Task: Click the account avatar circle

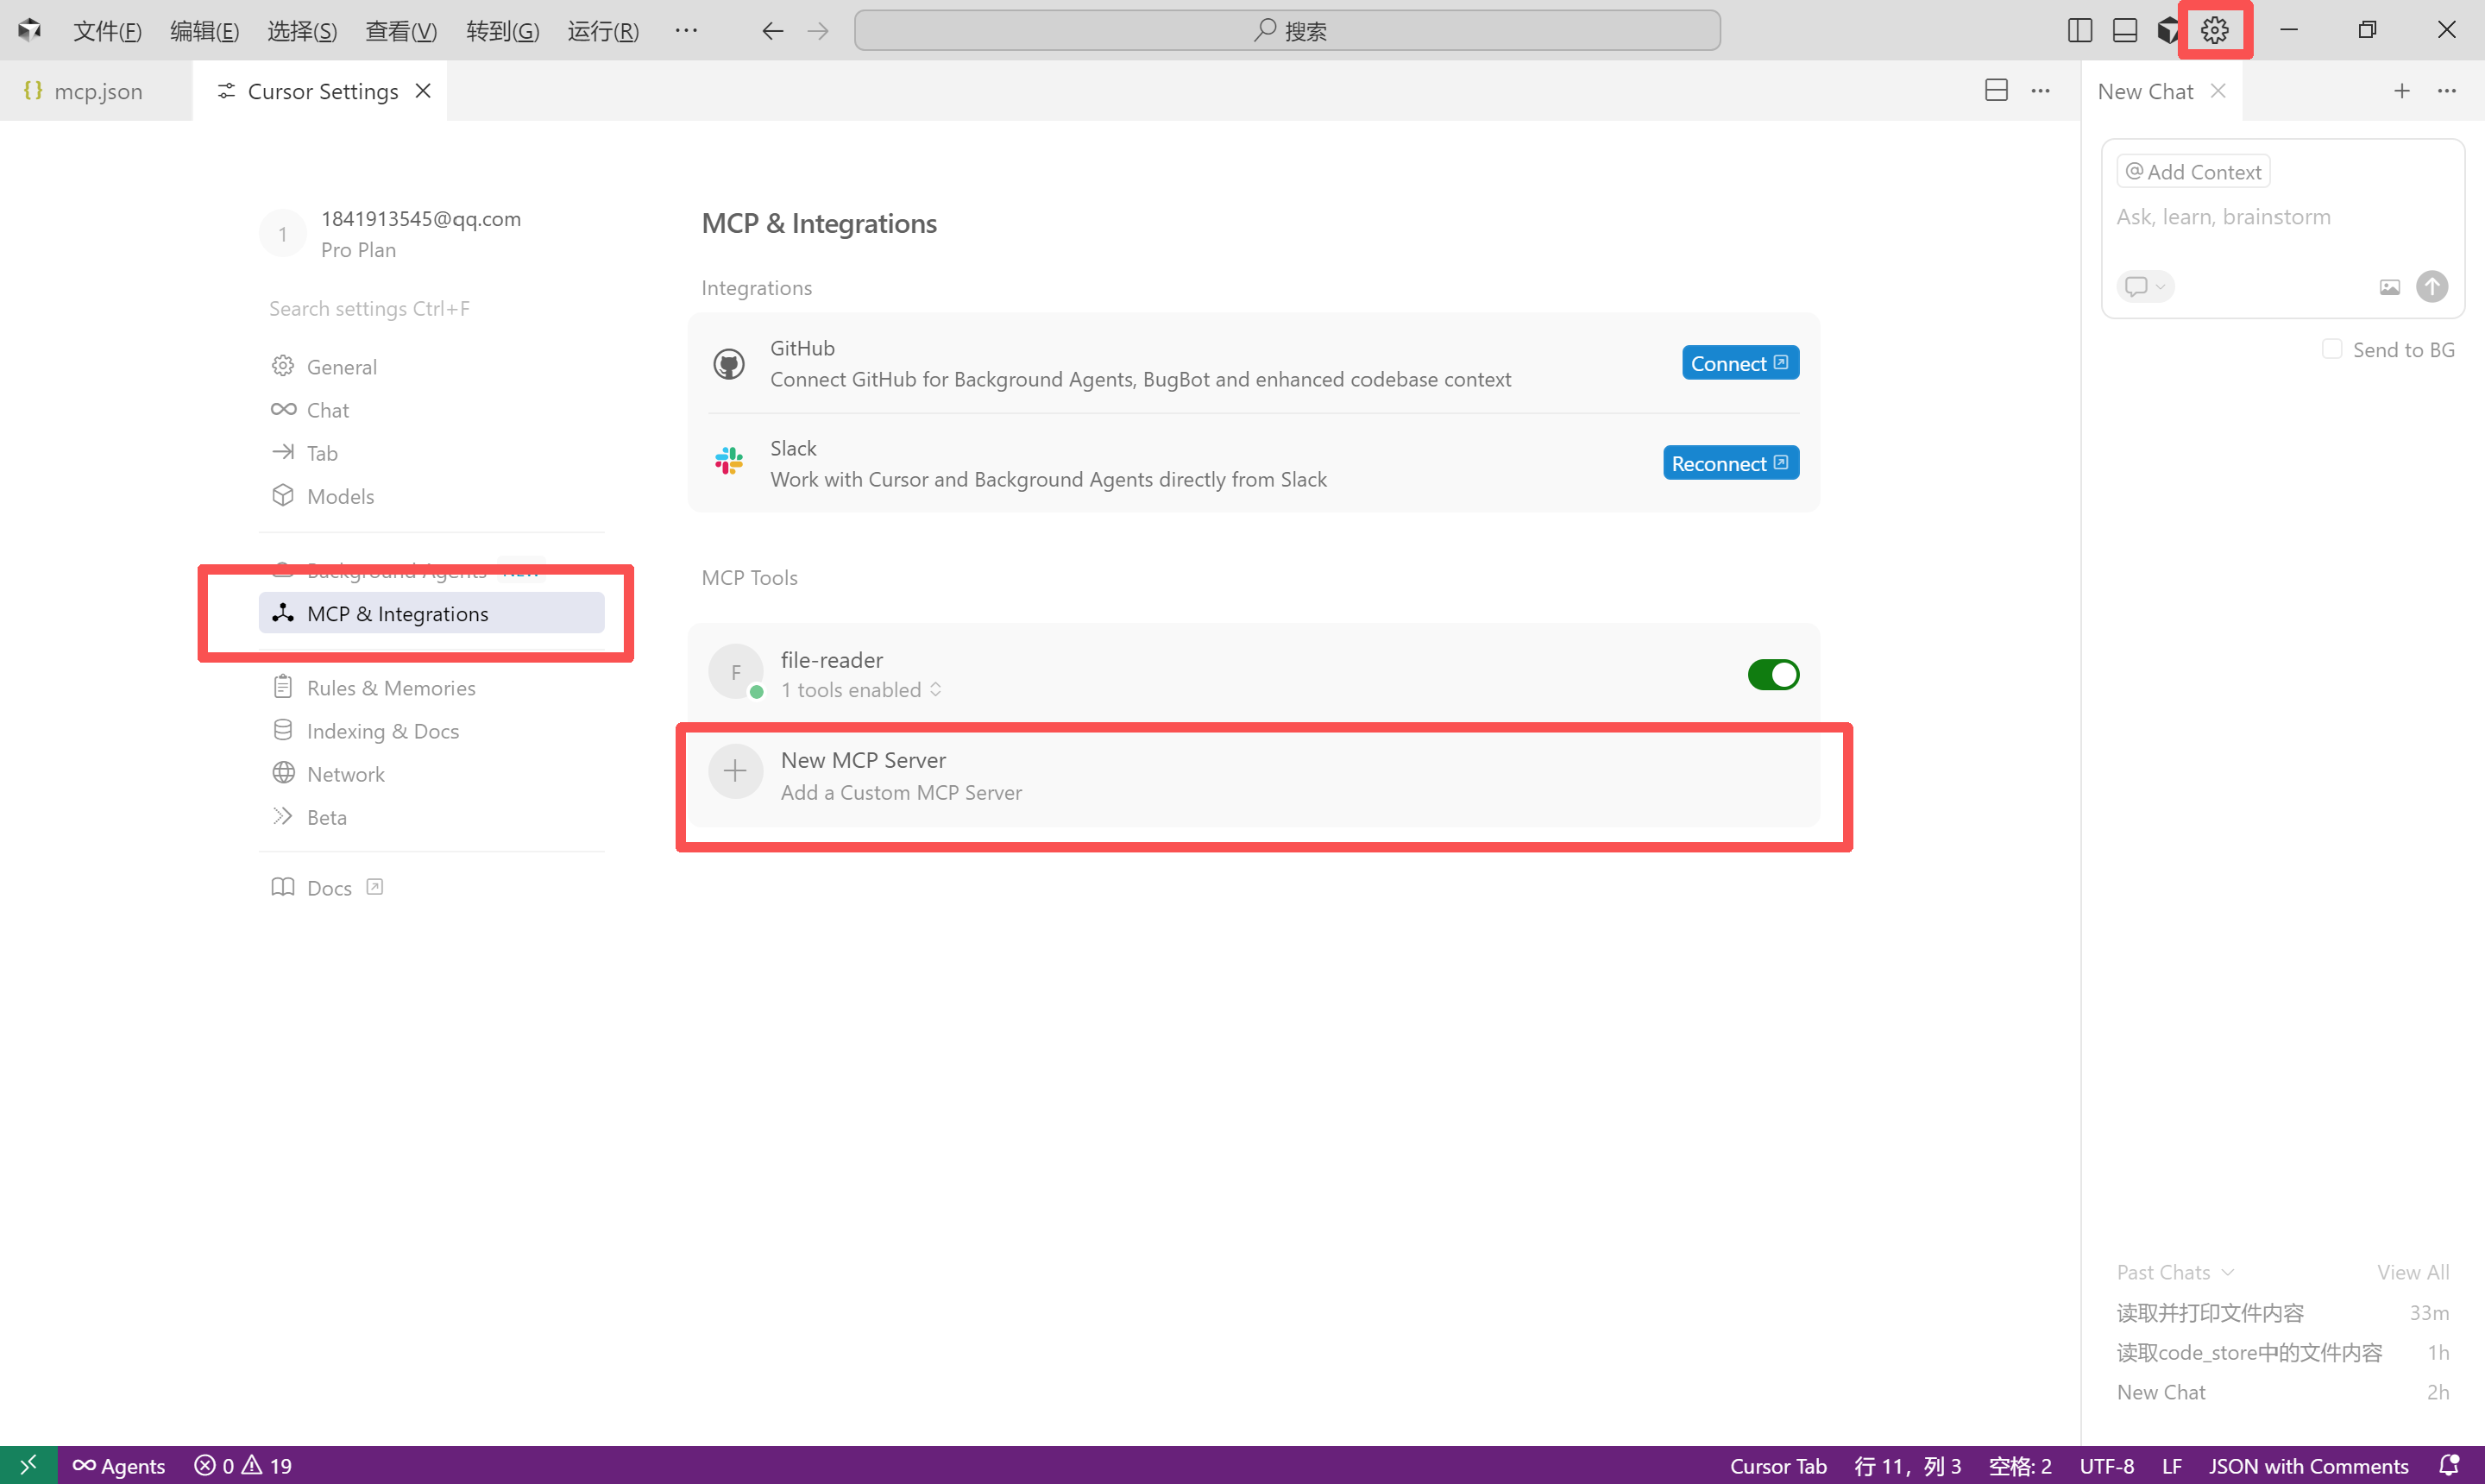Action: click(283, 233)
